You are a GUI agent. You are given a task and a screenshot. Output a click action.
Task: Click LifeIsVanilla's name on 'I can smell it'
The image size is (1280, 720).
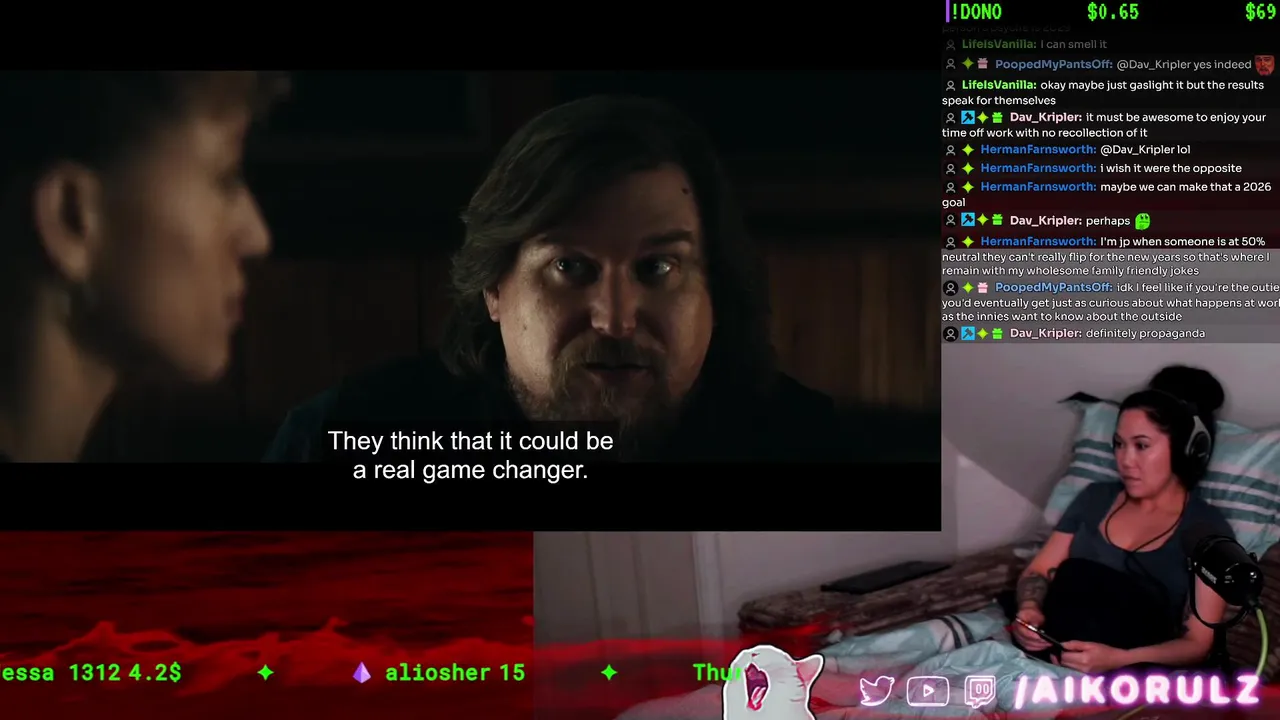(998, 44)
